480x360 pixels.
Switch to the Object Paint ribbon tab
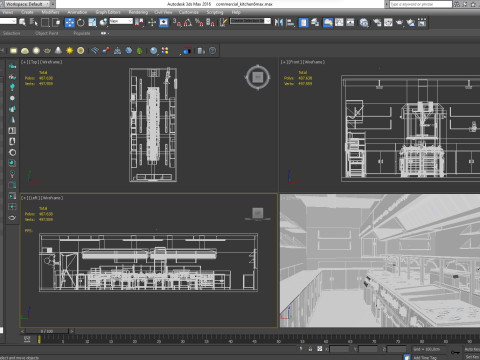coord(47,33)
